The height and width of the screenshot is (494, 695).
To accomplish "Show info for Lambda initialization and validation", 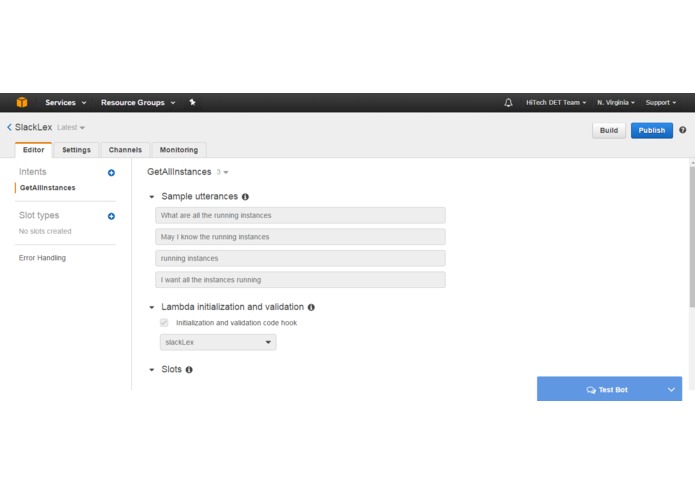I will click(311, 307).
